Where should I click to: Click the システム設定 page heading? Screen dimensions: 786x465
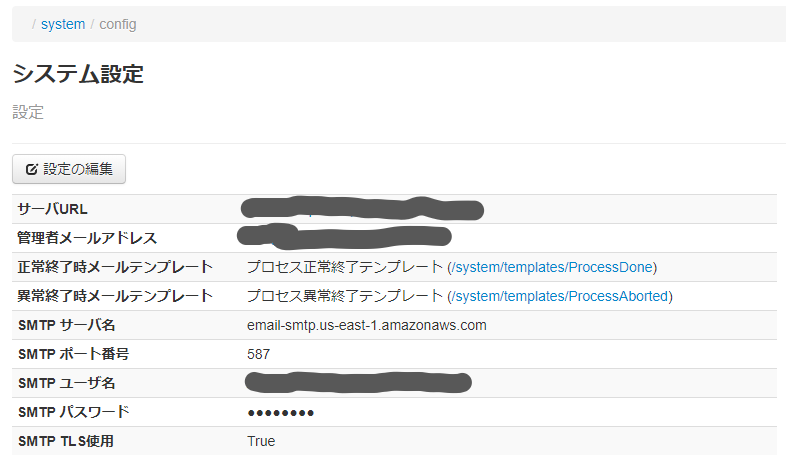pyautogui.click(x=78, y=75)
